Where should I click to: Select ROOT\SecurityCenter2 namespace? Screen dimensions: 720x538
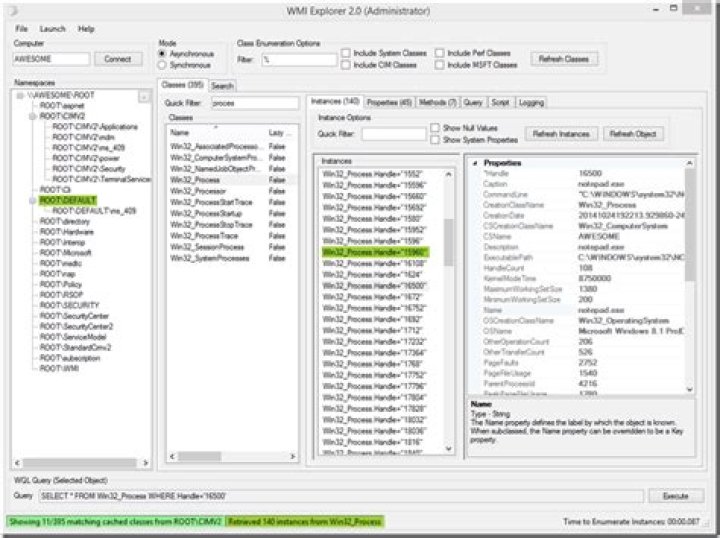[76, 326]
